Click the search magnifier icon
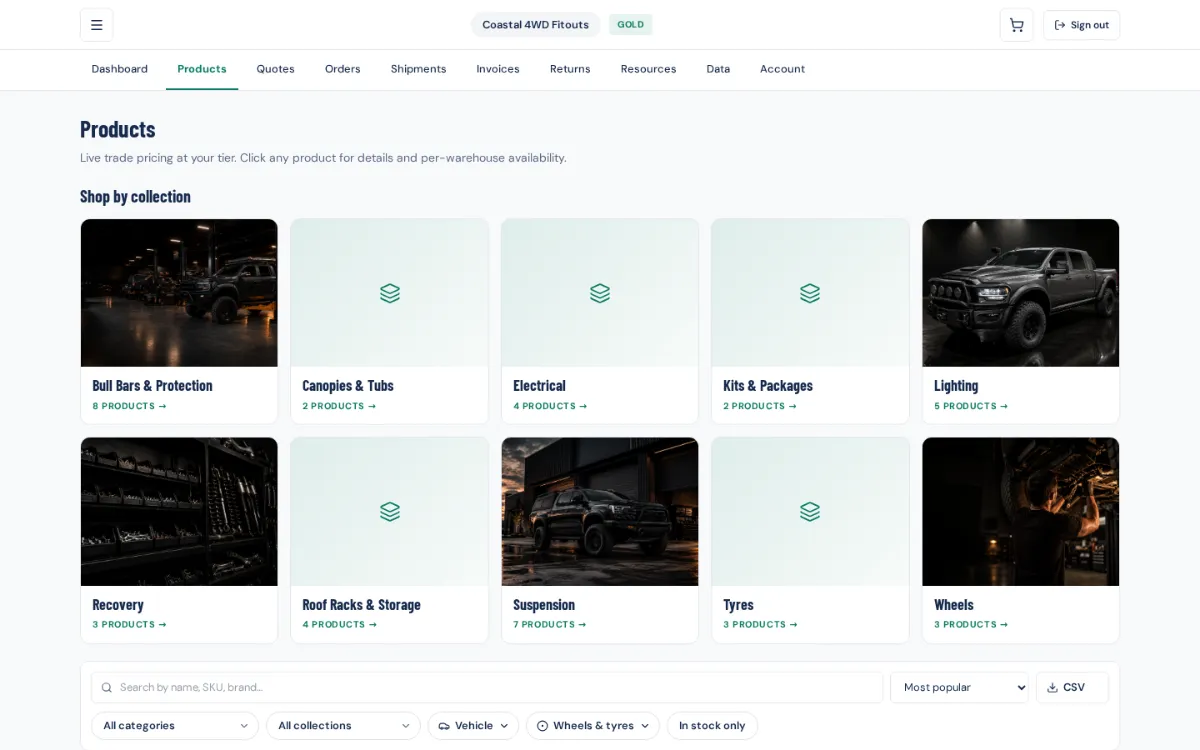The height and width of the screenshot is (750, 1200). [107, 687]
